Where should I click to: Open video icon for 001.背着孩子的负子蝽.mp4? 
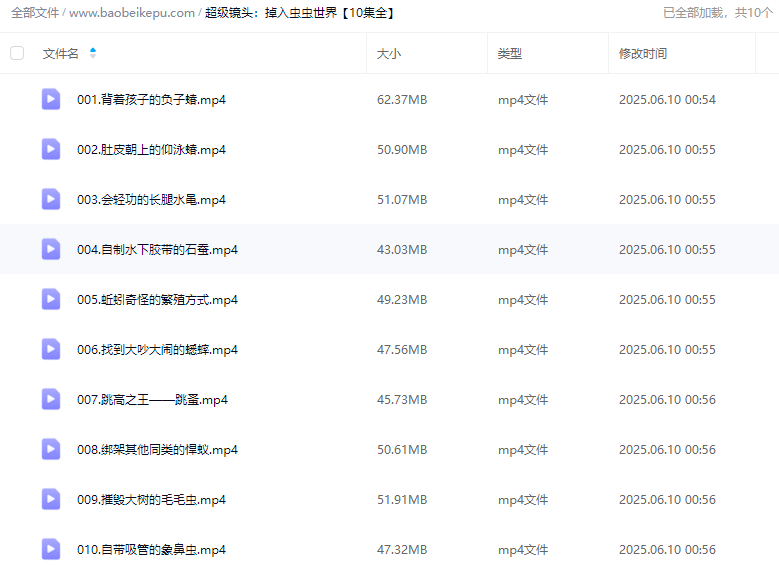coord(51,99)
